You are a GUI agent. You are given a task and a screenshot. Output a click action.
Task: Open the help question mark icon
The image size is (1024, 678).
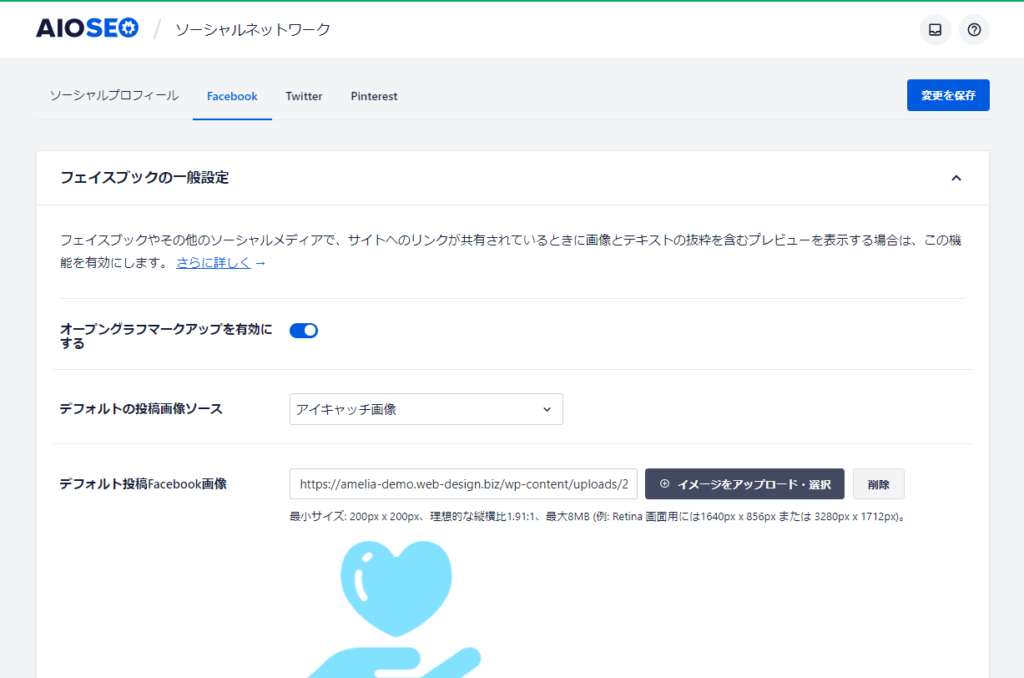point(974,30)
